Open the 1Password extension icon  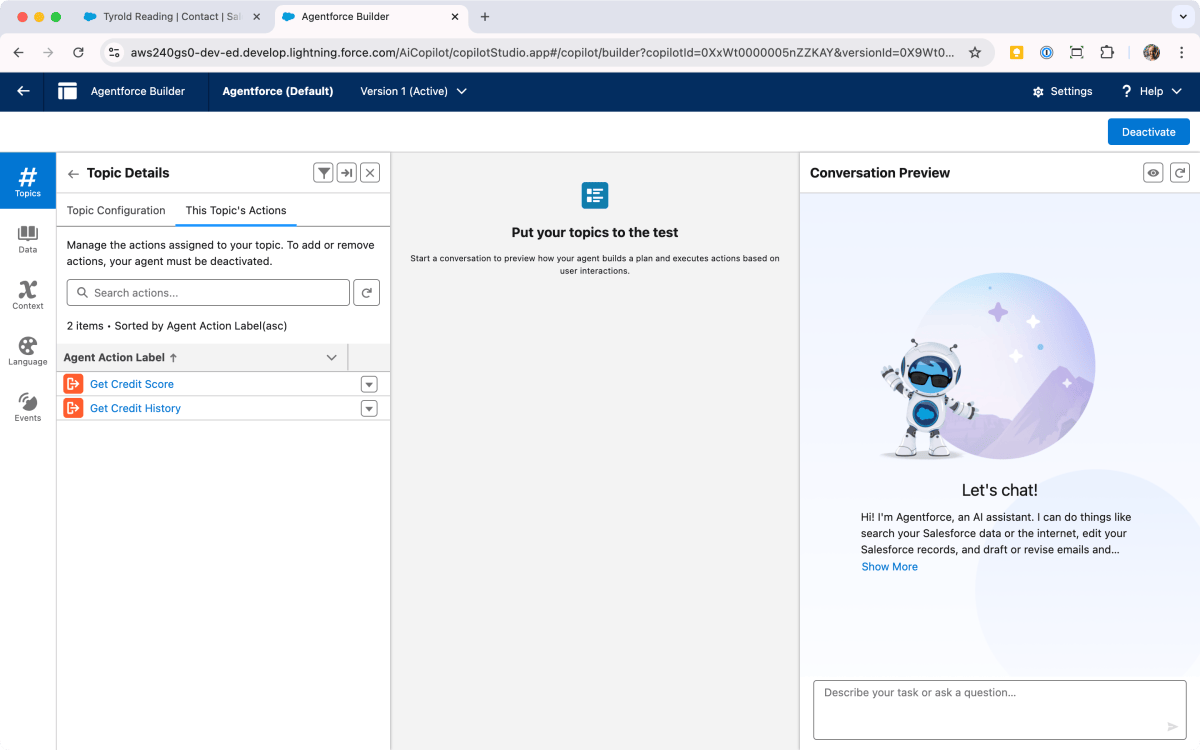pyautogui.click(x=1046, y=52)
